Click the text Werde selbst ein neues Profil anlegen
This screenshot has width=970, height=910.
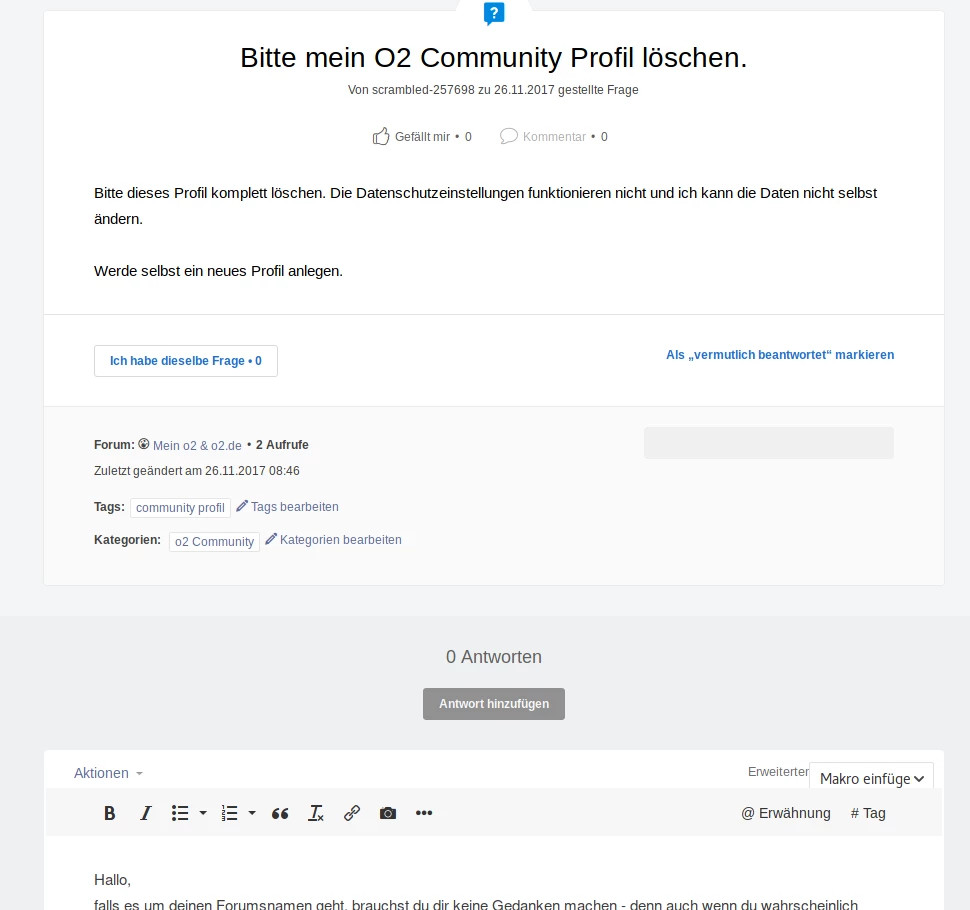coord(218,271)
